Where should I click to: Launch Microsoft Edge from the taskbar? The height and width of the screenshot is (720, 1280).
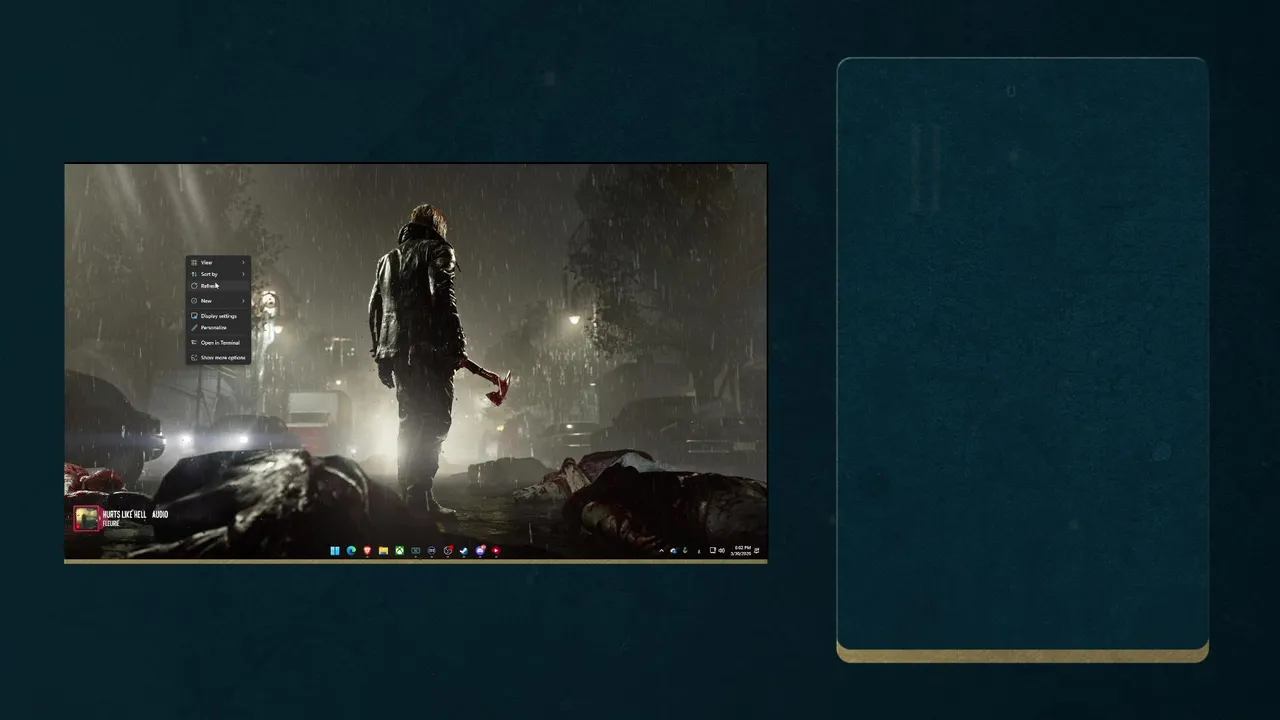click(351, 551)
